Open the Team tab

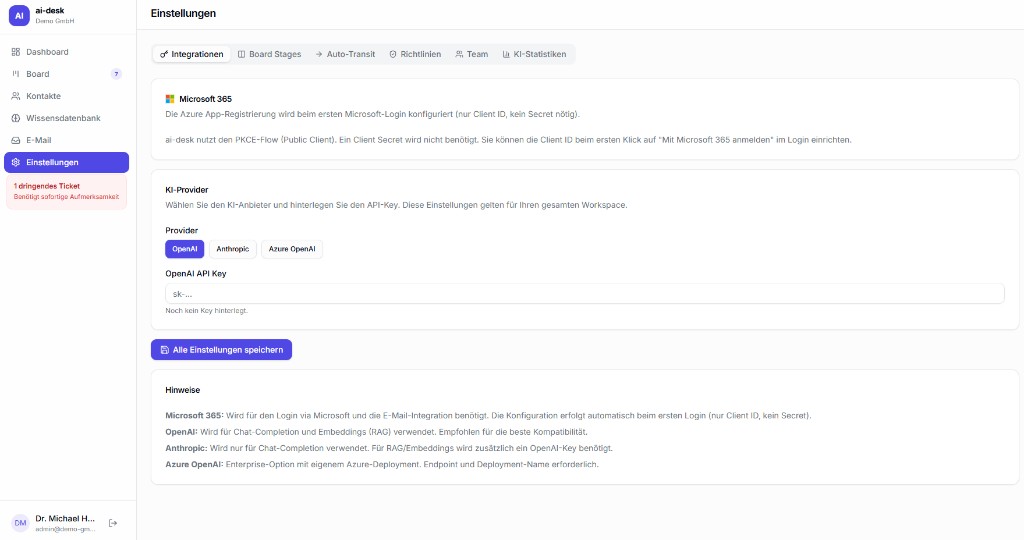[x=472, y=54]
